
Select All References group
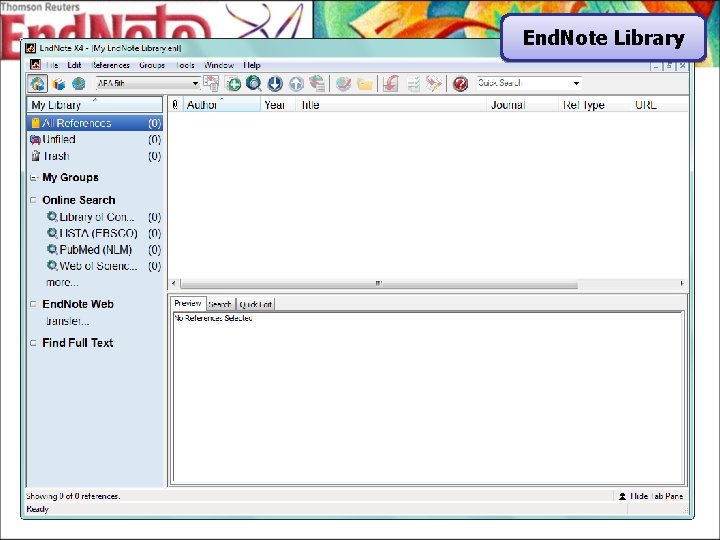(95, 123)
